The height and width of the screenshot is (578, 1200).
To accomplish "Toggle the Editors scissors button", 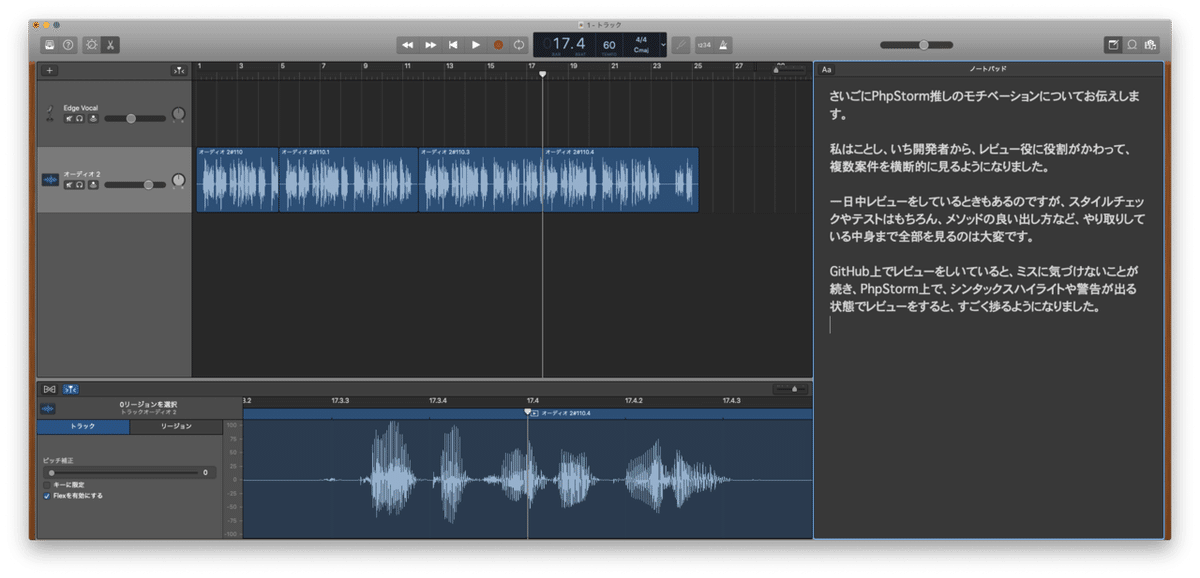I will click(111, 45).
